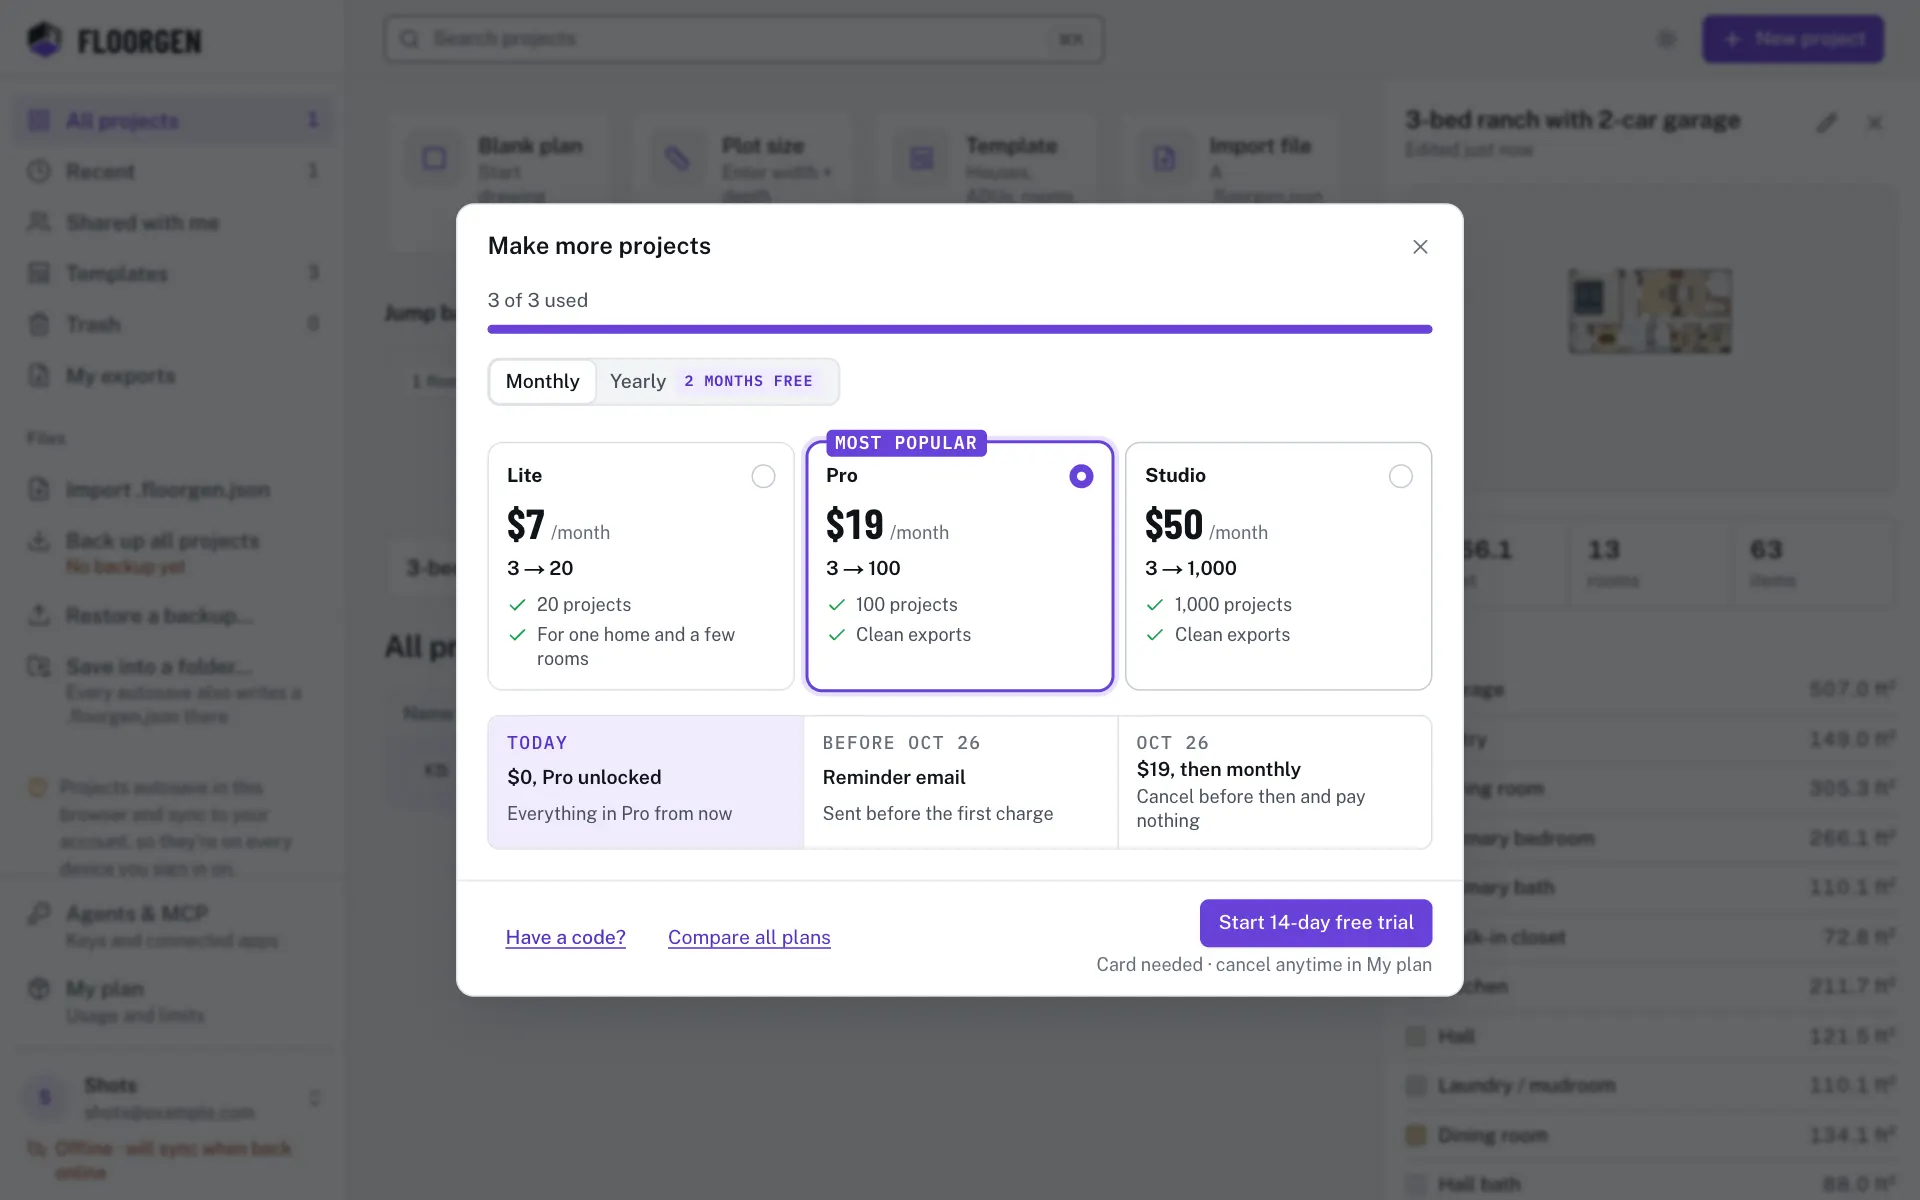Screen dimensions: 1920x1200
Task: Switch to Yearly billing tab
Action: point(716,381)
